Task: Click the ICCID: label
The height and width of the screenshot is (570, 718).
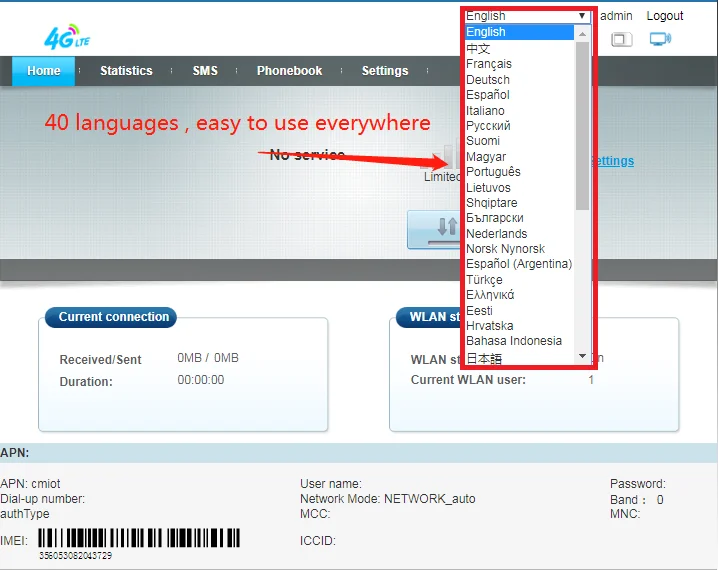Action: 318,541
